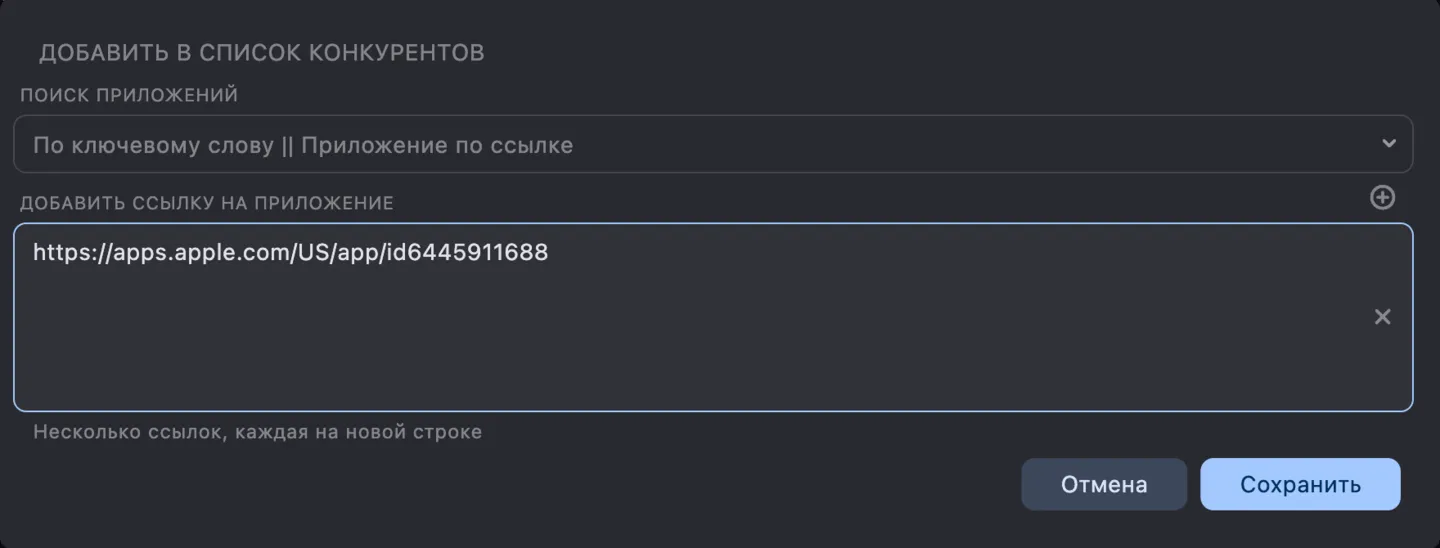Click the "Несколько ссылок" hint text
The image size is (1440, 548).
point(257,433)
